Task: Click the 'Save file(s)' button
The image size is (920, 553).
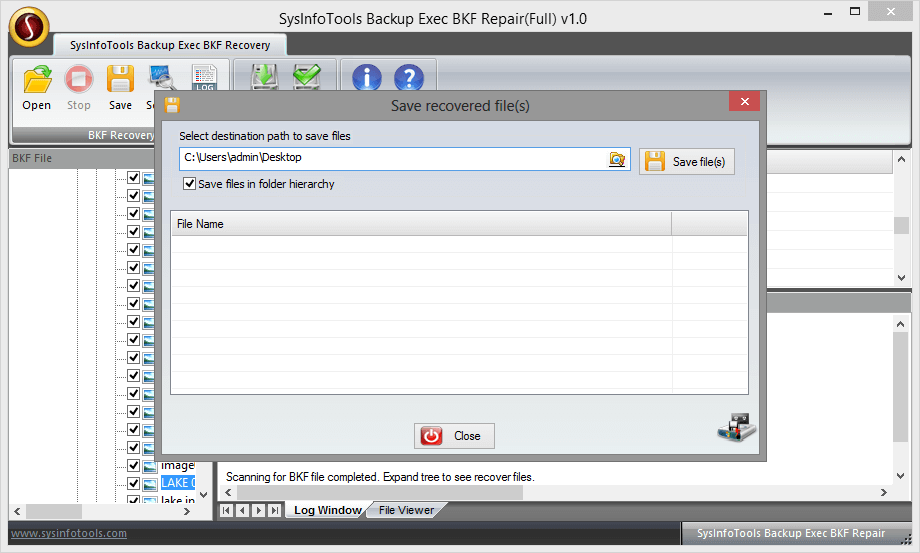Action: click(x=686, y=161)
